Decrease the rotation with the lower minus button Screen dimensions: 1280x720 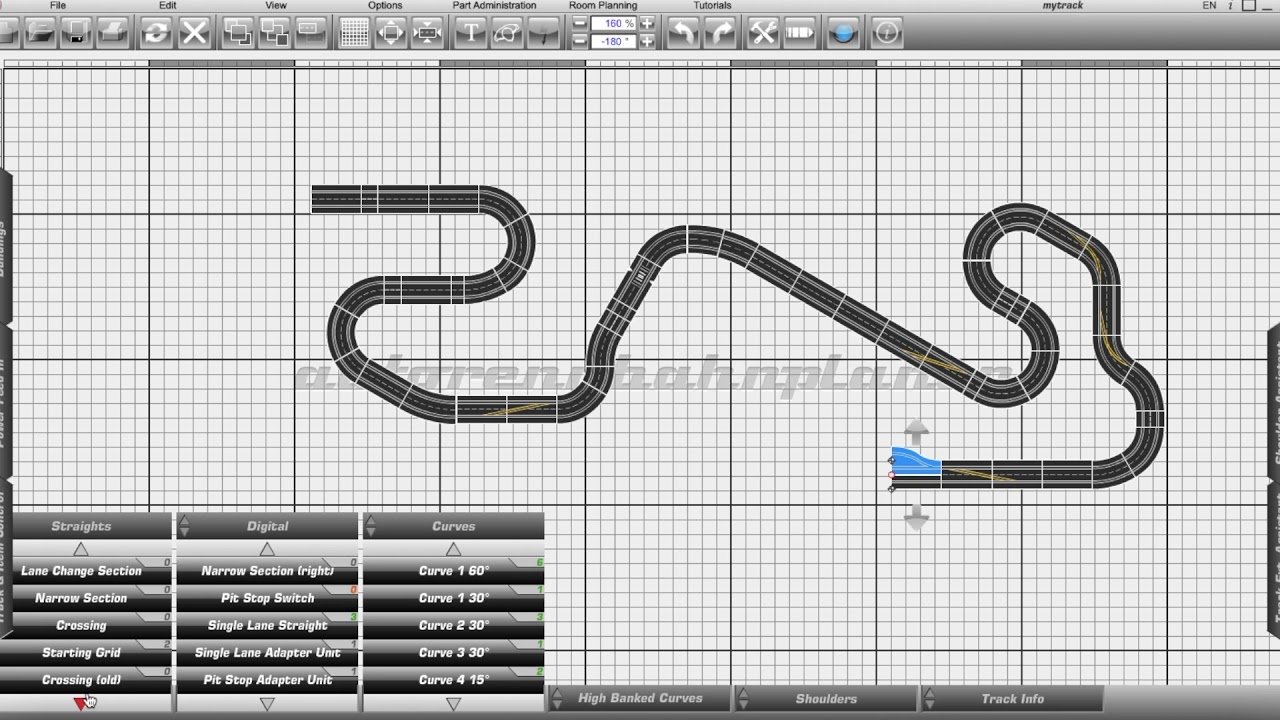click(x=580, y=42)
